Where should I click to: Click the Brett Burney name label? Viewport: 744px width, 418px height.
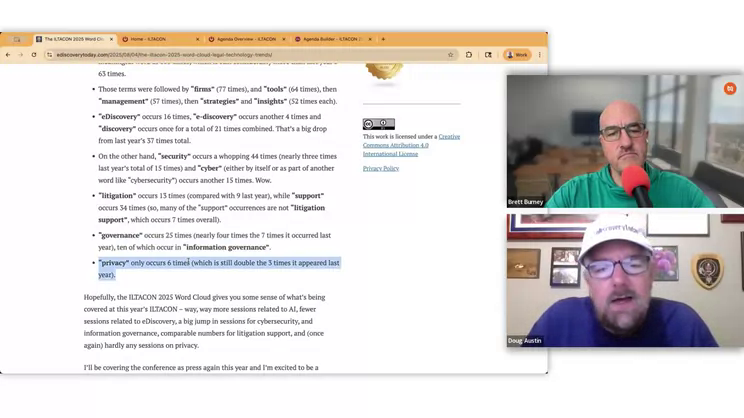pos(525,202)
